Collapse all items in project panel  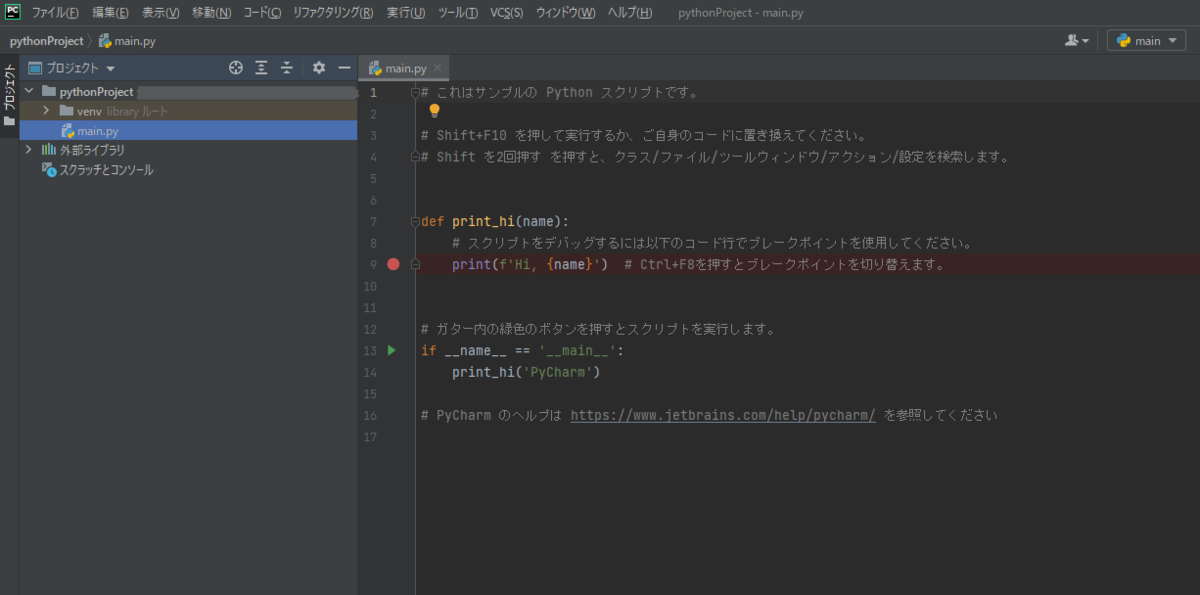coord(287,68)
